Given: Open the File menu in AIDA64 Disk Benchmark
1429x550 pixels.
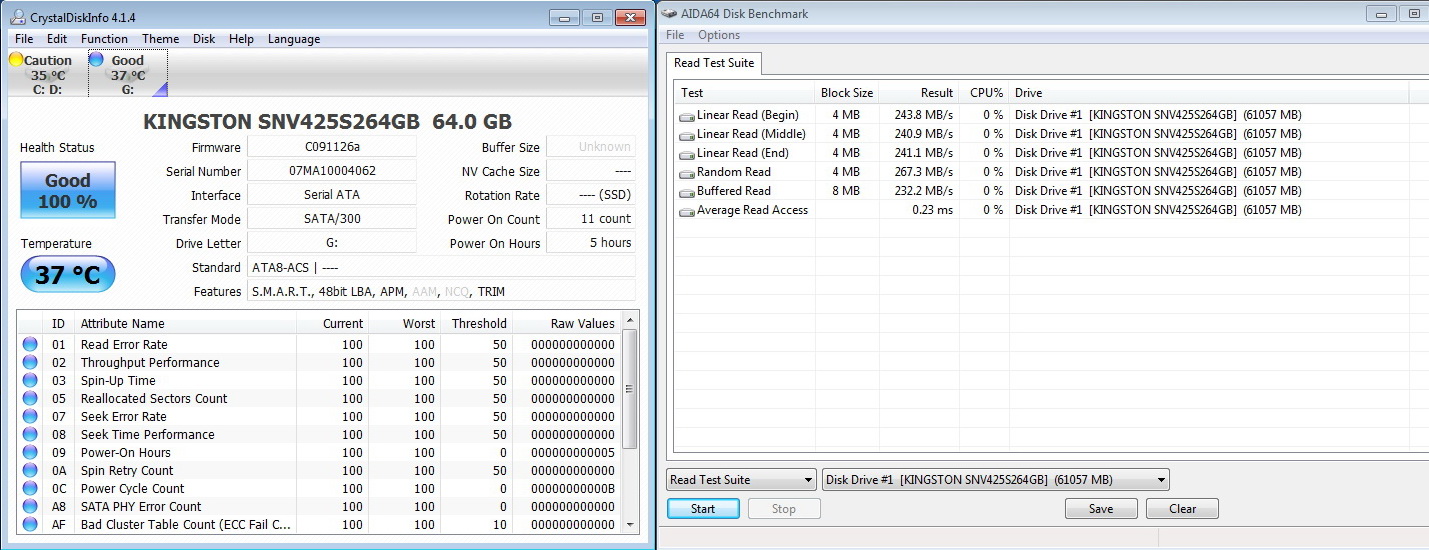Looking at the screenshot, I should [x=675, y=35].
